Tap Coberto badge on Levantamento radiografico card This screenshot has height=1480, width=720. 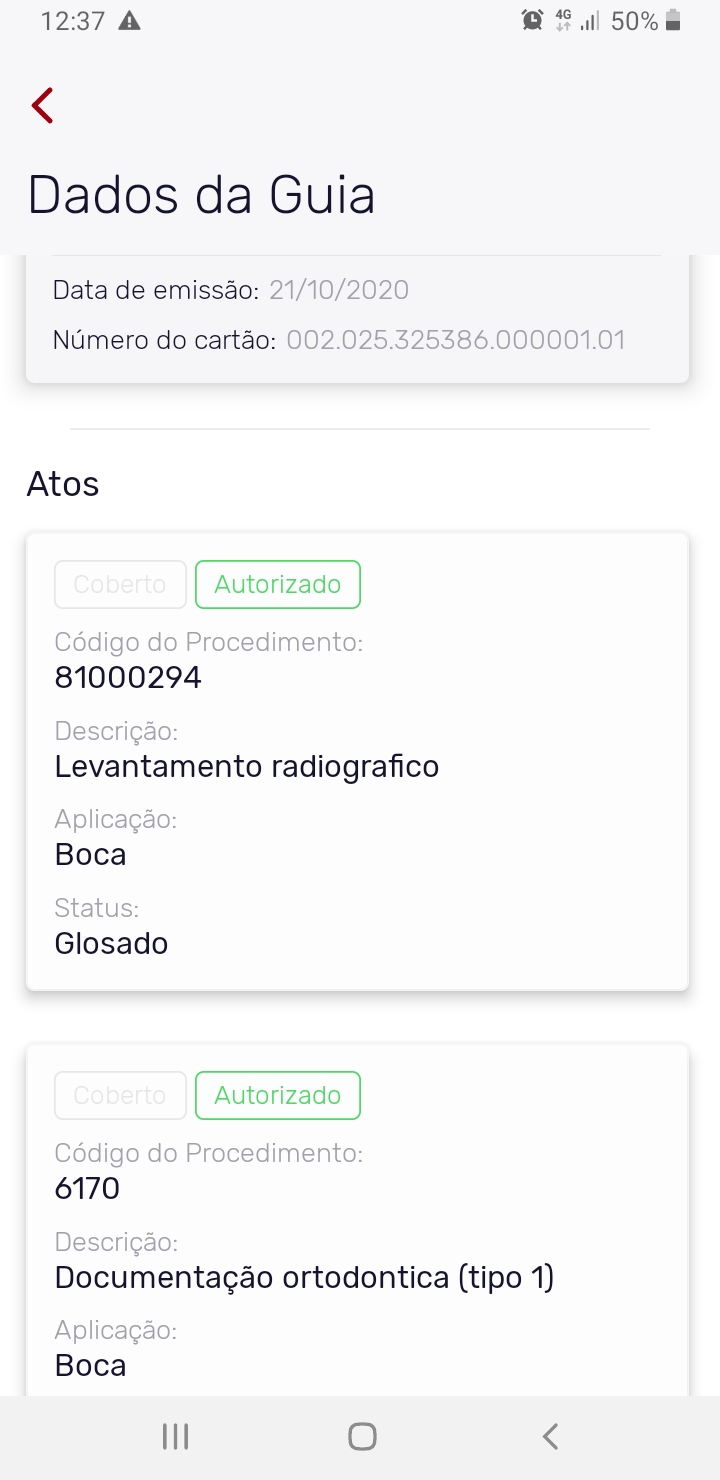point(120,585)
